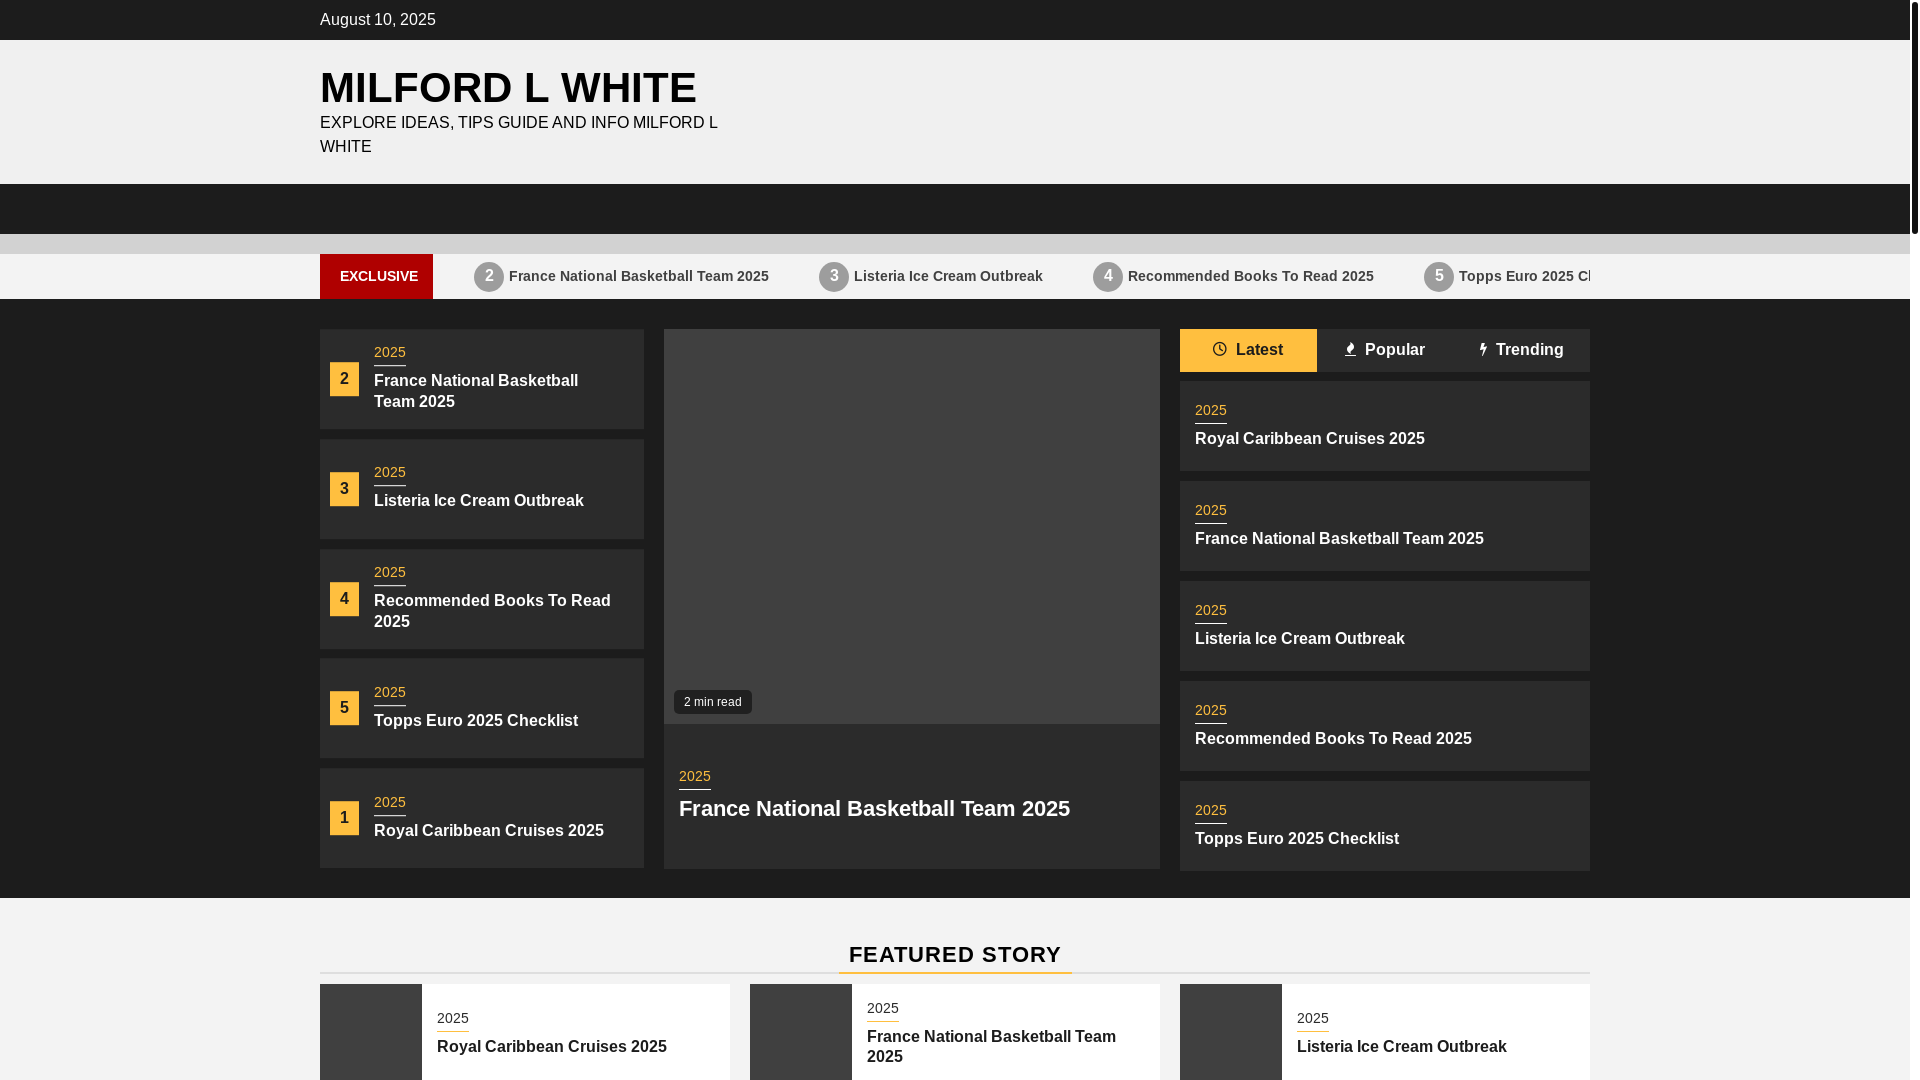The image size is (1920, 1080).
Task: Open Listeria Ice Cream Outbreak in left list
Action: pyautogui.click(x=479, y=500)
